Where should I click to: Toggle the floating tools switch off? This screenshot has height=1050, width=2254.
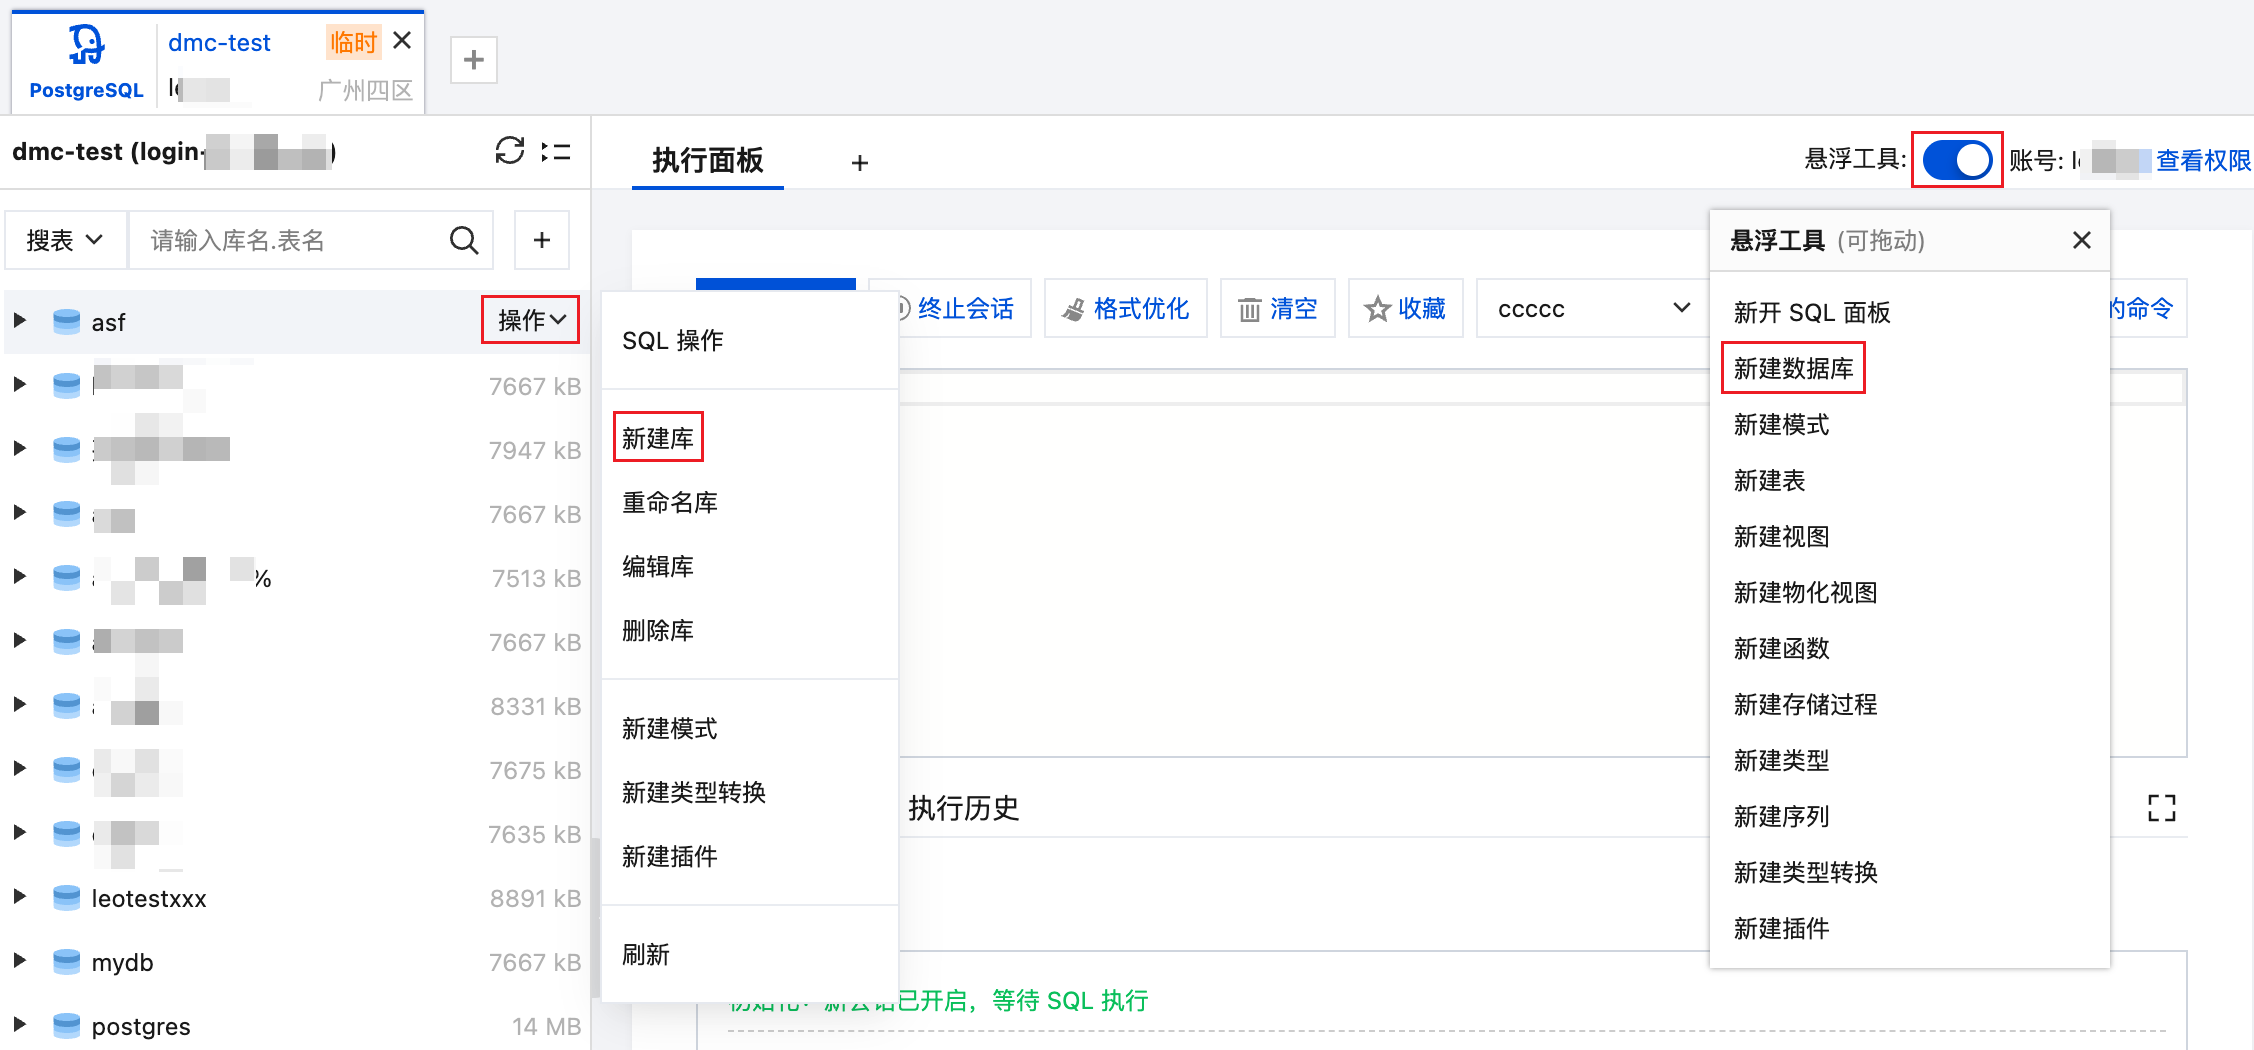point(1956,160)
